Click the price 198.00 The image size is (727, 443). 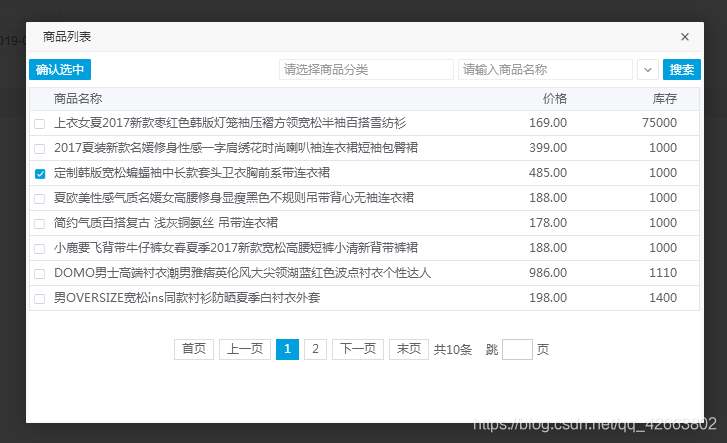coord(548,298)
